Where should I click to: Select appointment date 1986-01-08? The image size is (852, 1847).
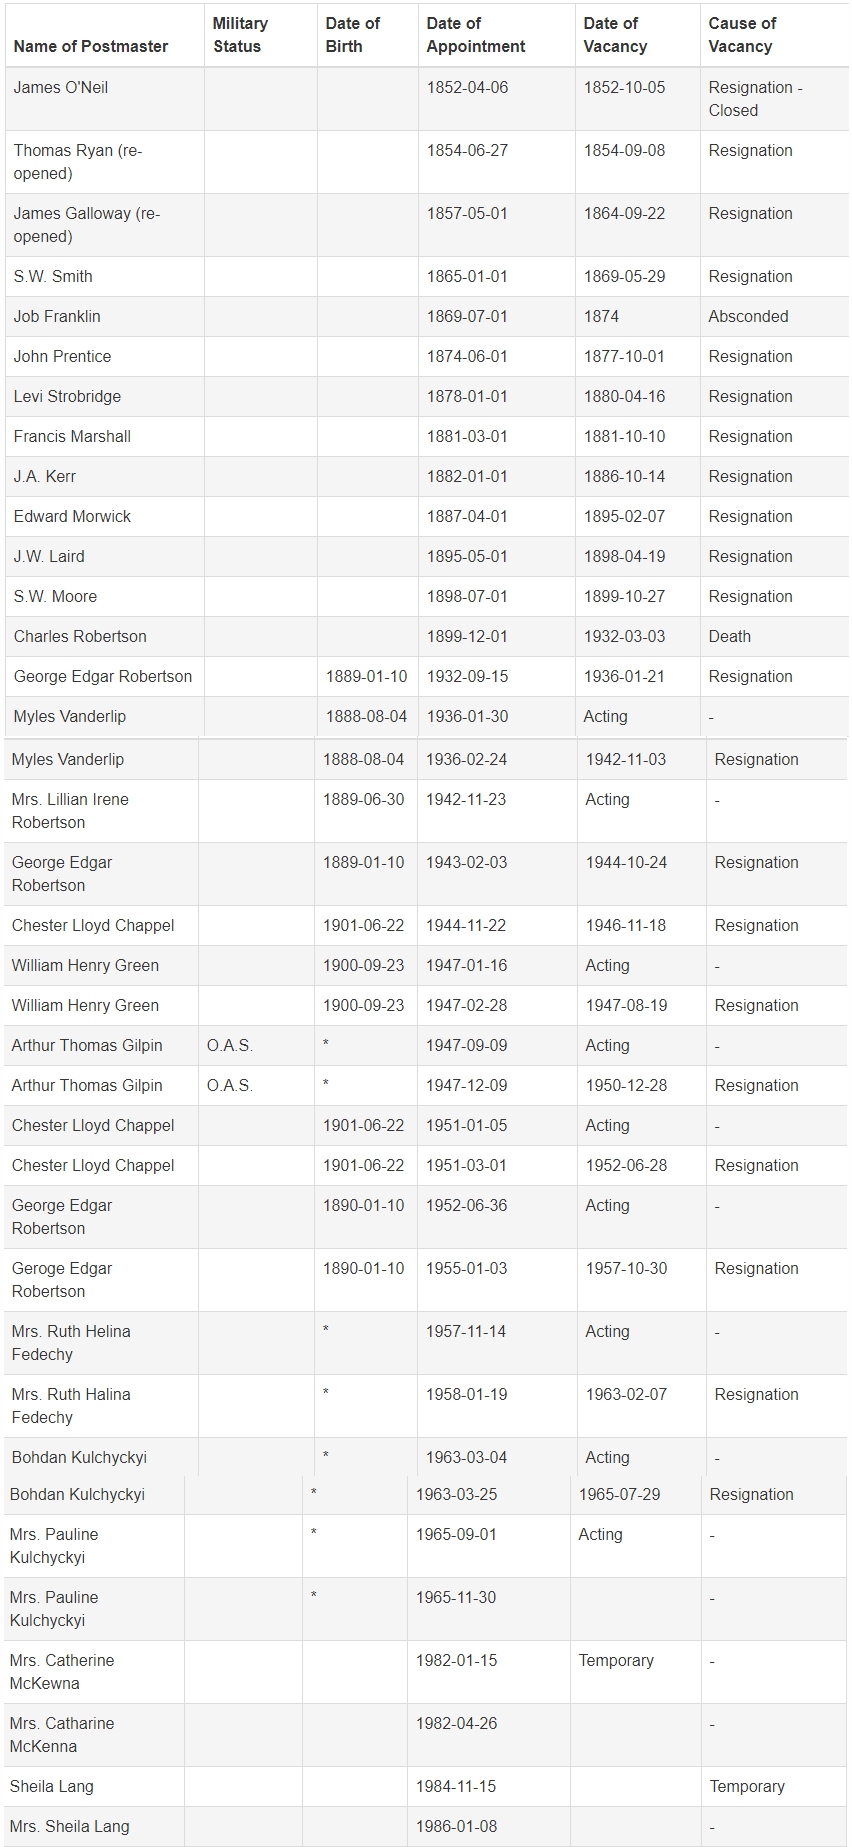click(x=456, y=1827)
